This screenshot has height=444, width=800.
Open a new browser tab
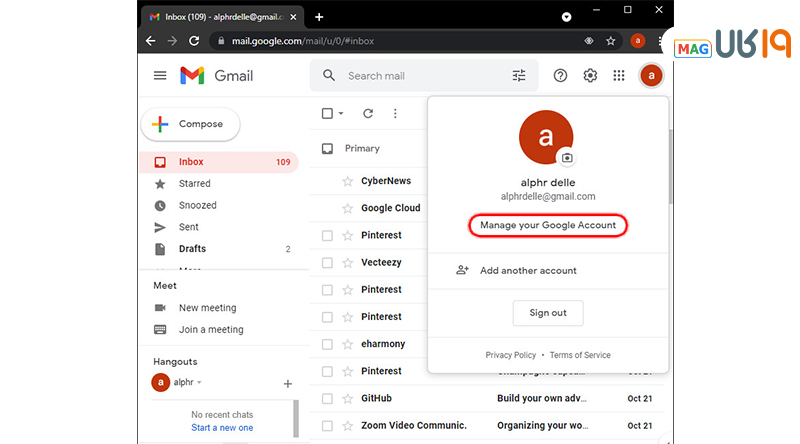click(319, 17)
